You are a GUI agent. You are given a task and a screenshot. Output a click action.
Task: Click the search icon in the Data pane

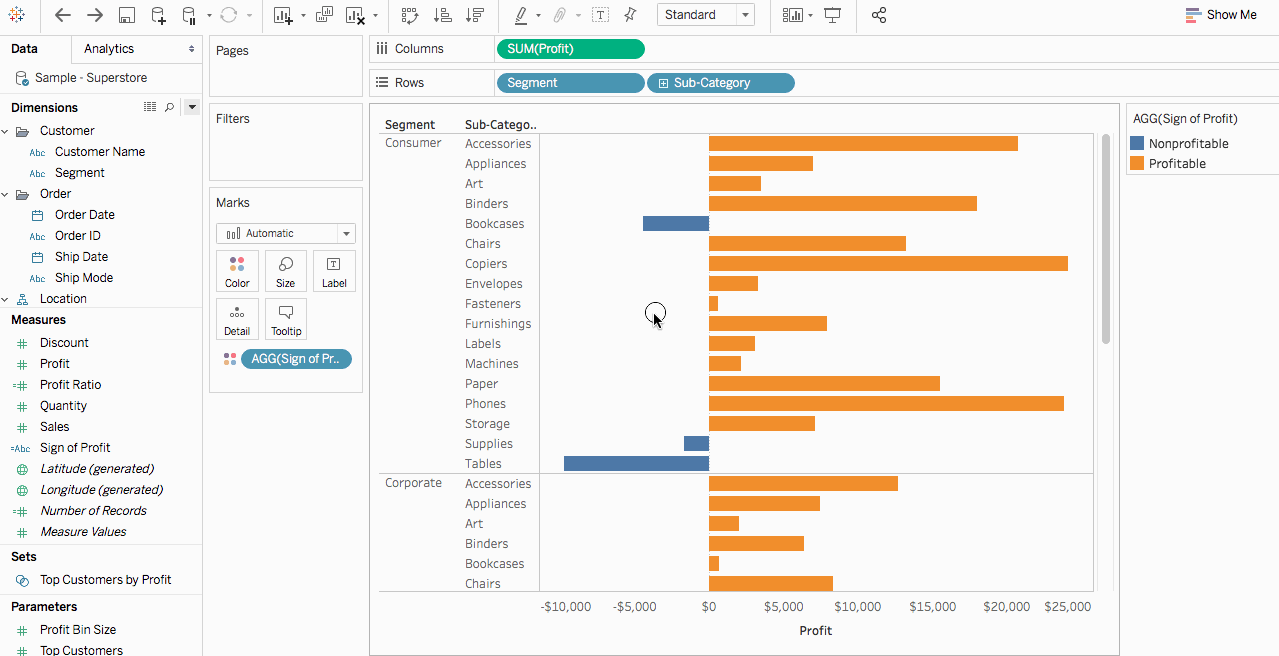point(168,107)
